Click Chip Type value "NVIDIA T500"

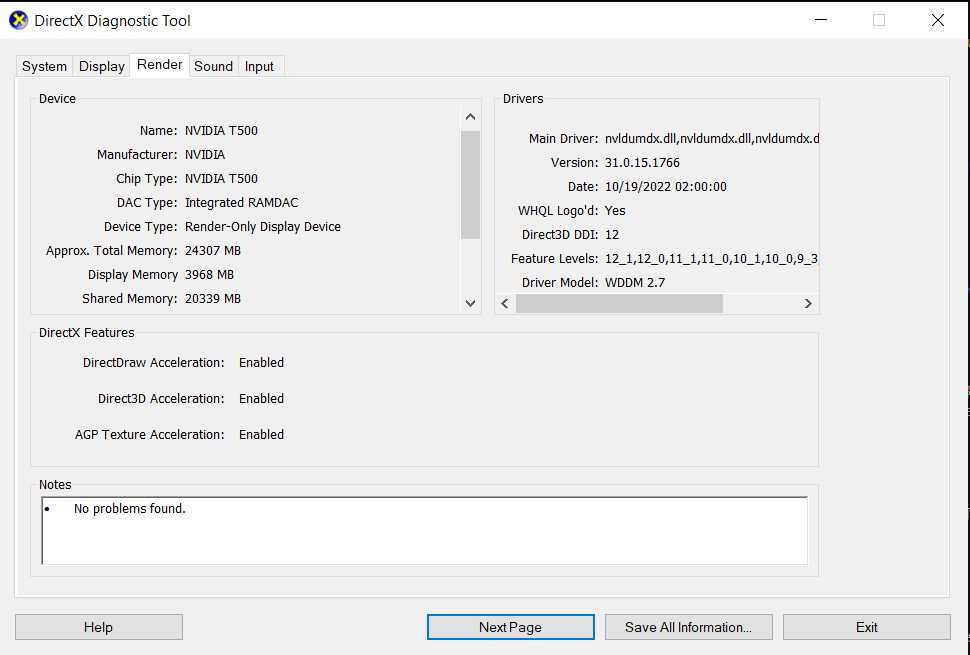click(x=221, y=179)
